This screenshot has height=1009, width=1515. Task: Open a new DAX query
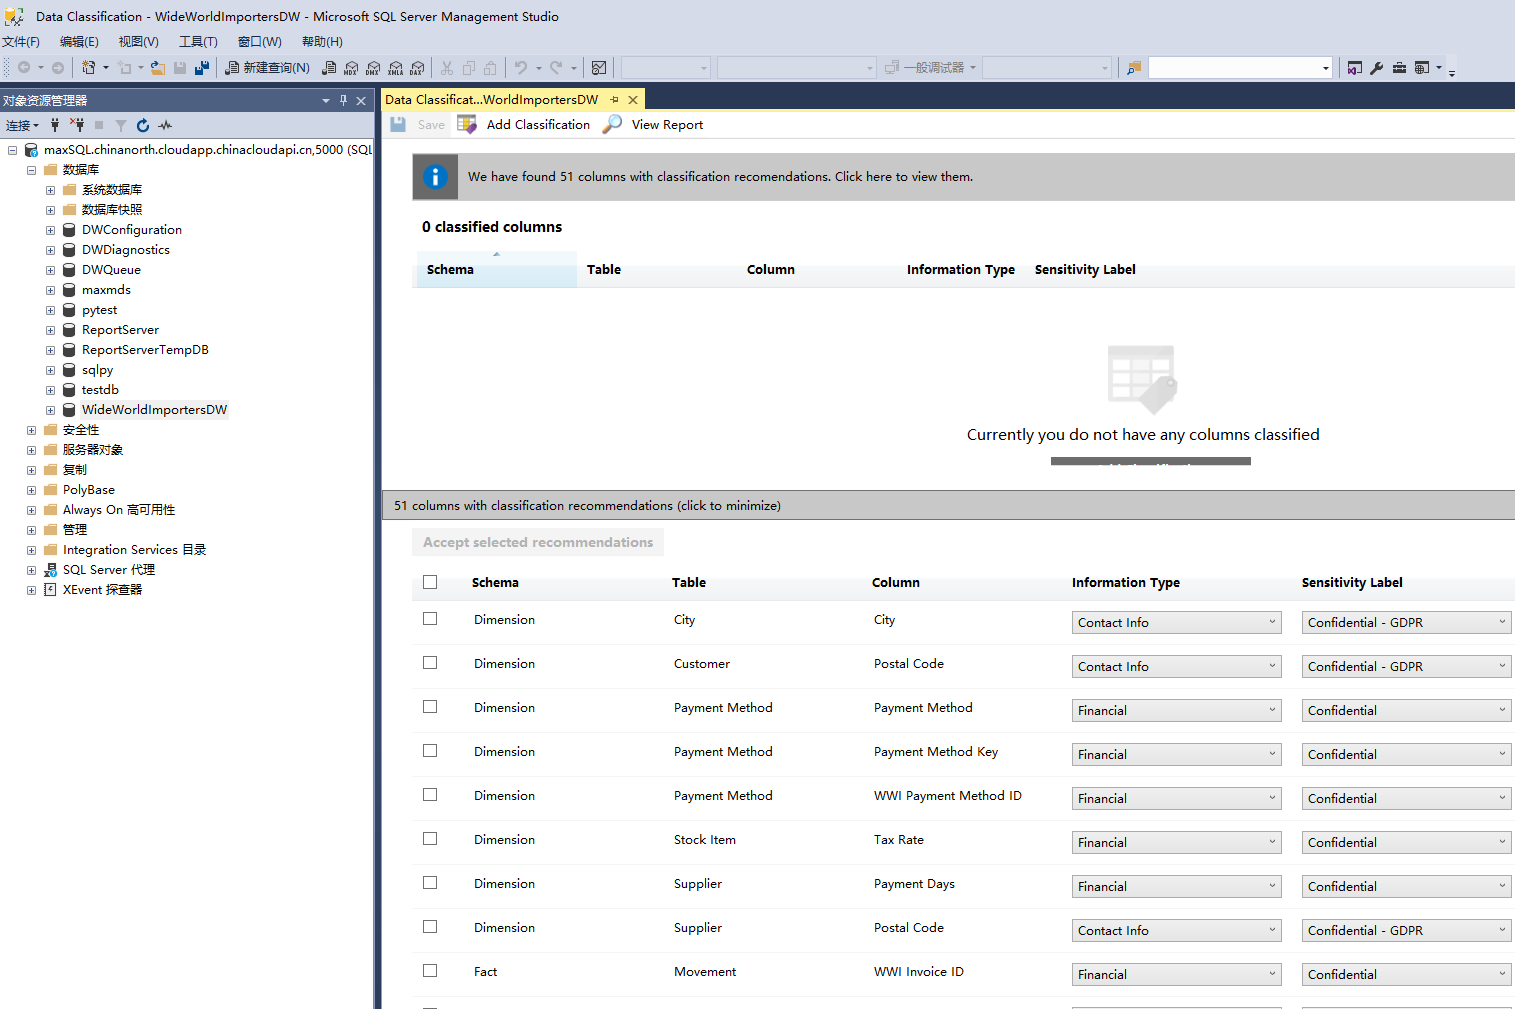[x=417, y=68]
